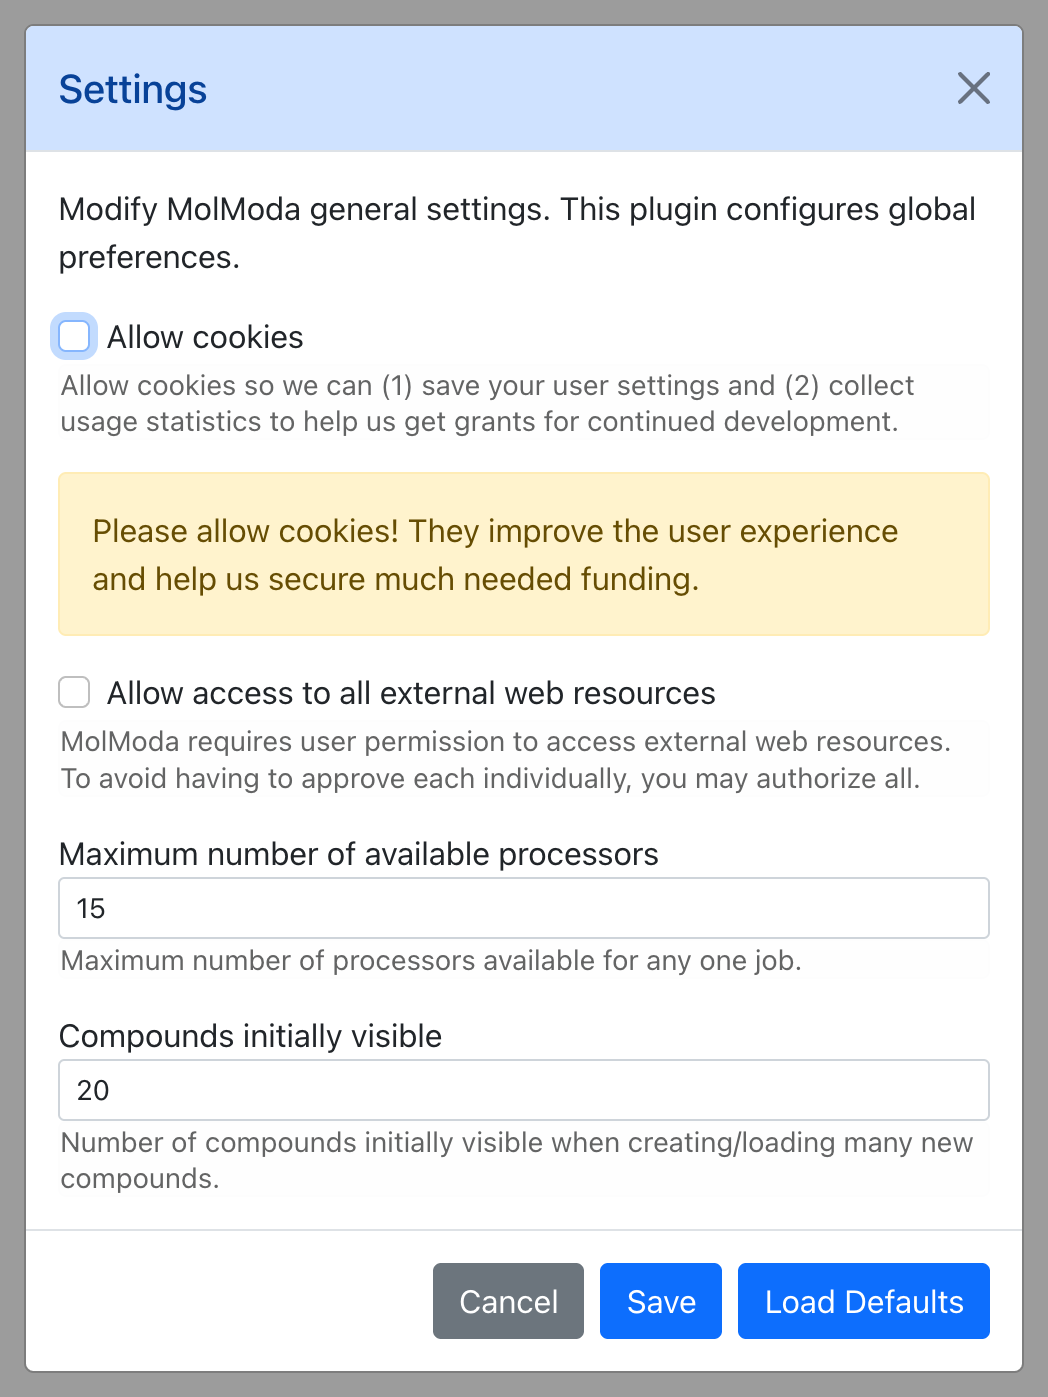Click the "Allow access to all external web resources" label
Viewport: 1048px width, 1397px height.
pyautogui.click(x=411, y=693)
